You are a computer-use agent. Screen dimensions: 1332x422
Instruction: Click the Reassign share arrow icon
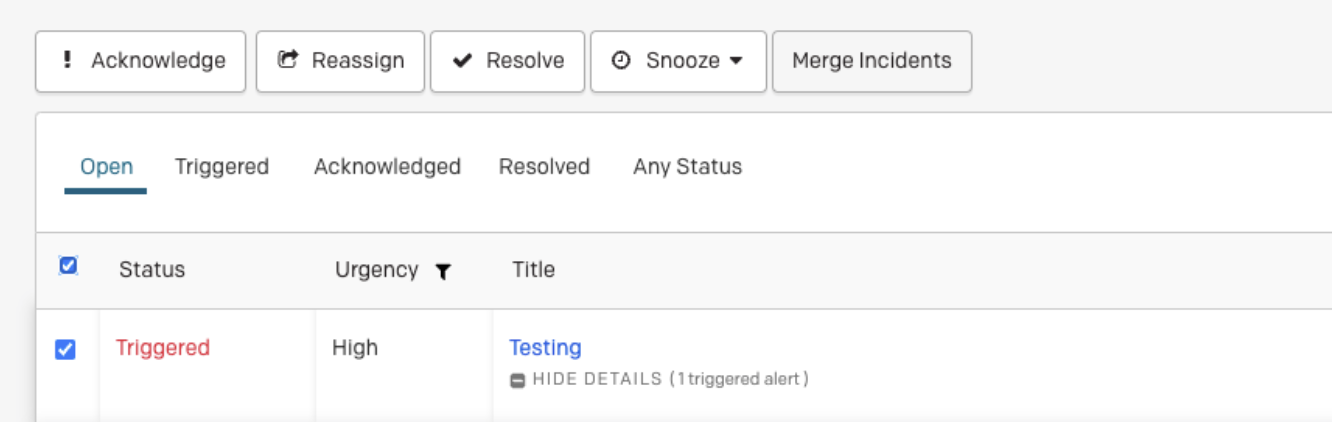click(x=288, y=61)
